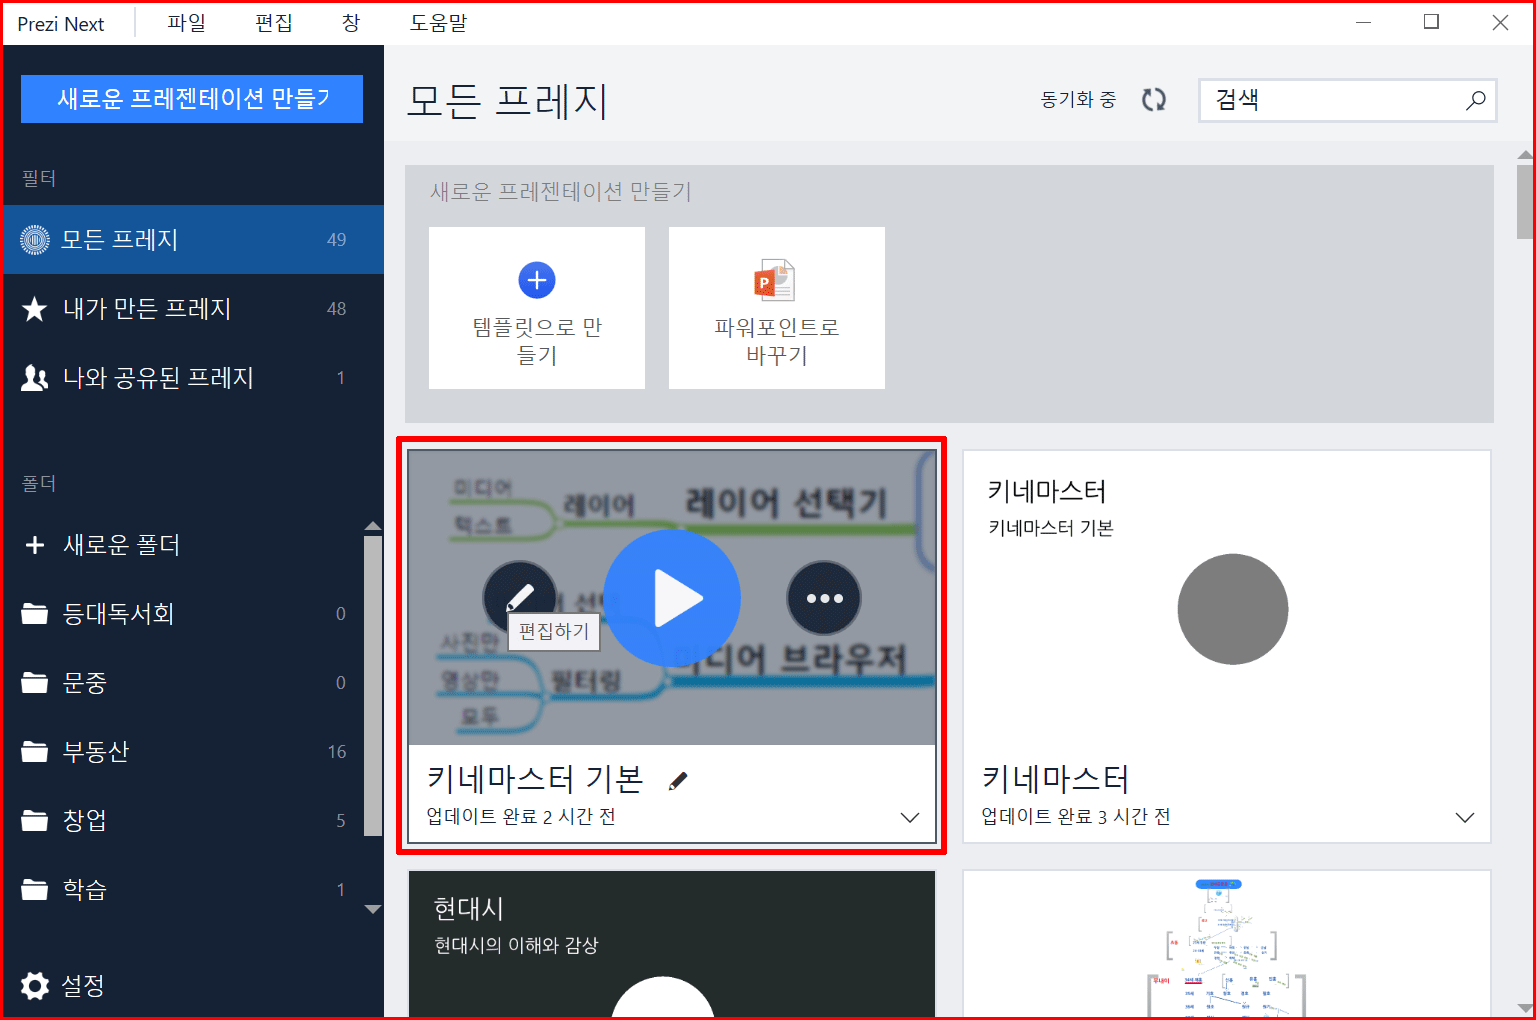Open the 파일 menu
The image size is (1536, 1020).
(186, 23)
